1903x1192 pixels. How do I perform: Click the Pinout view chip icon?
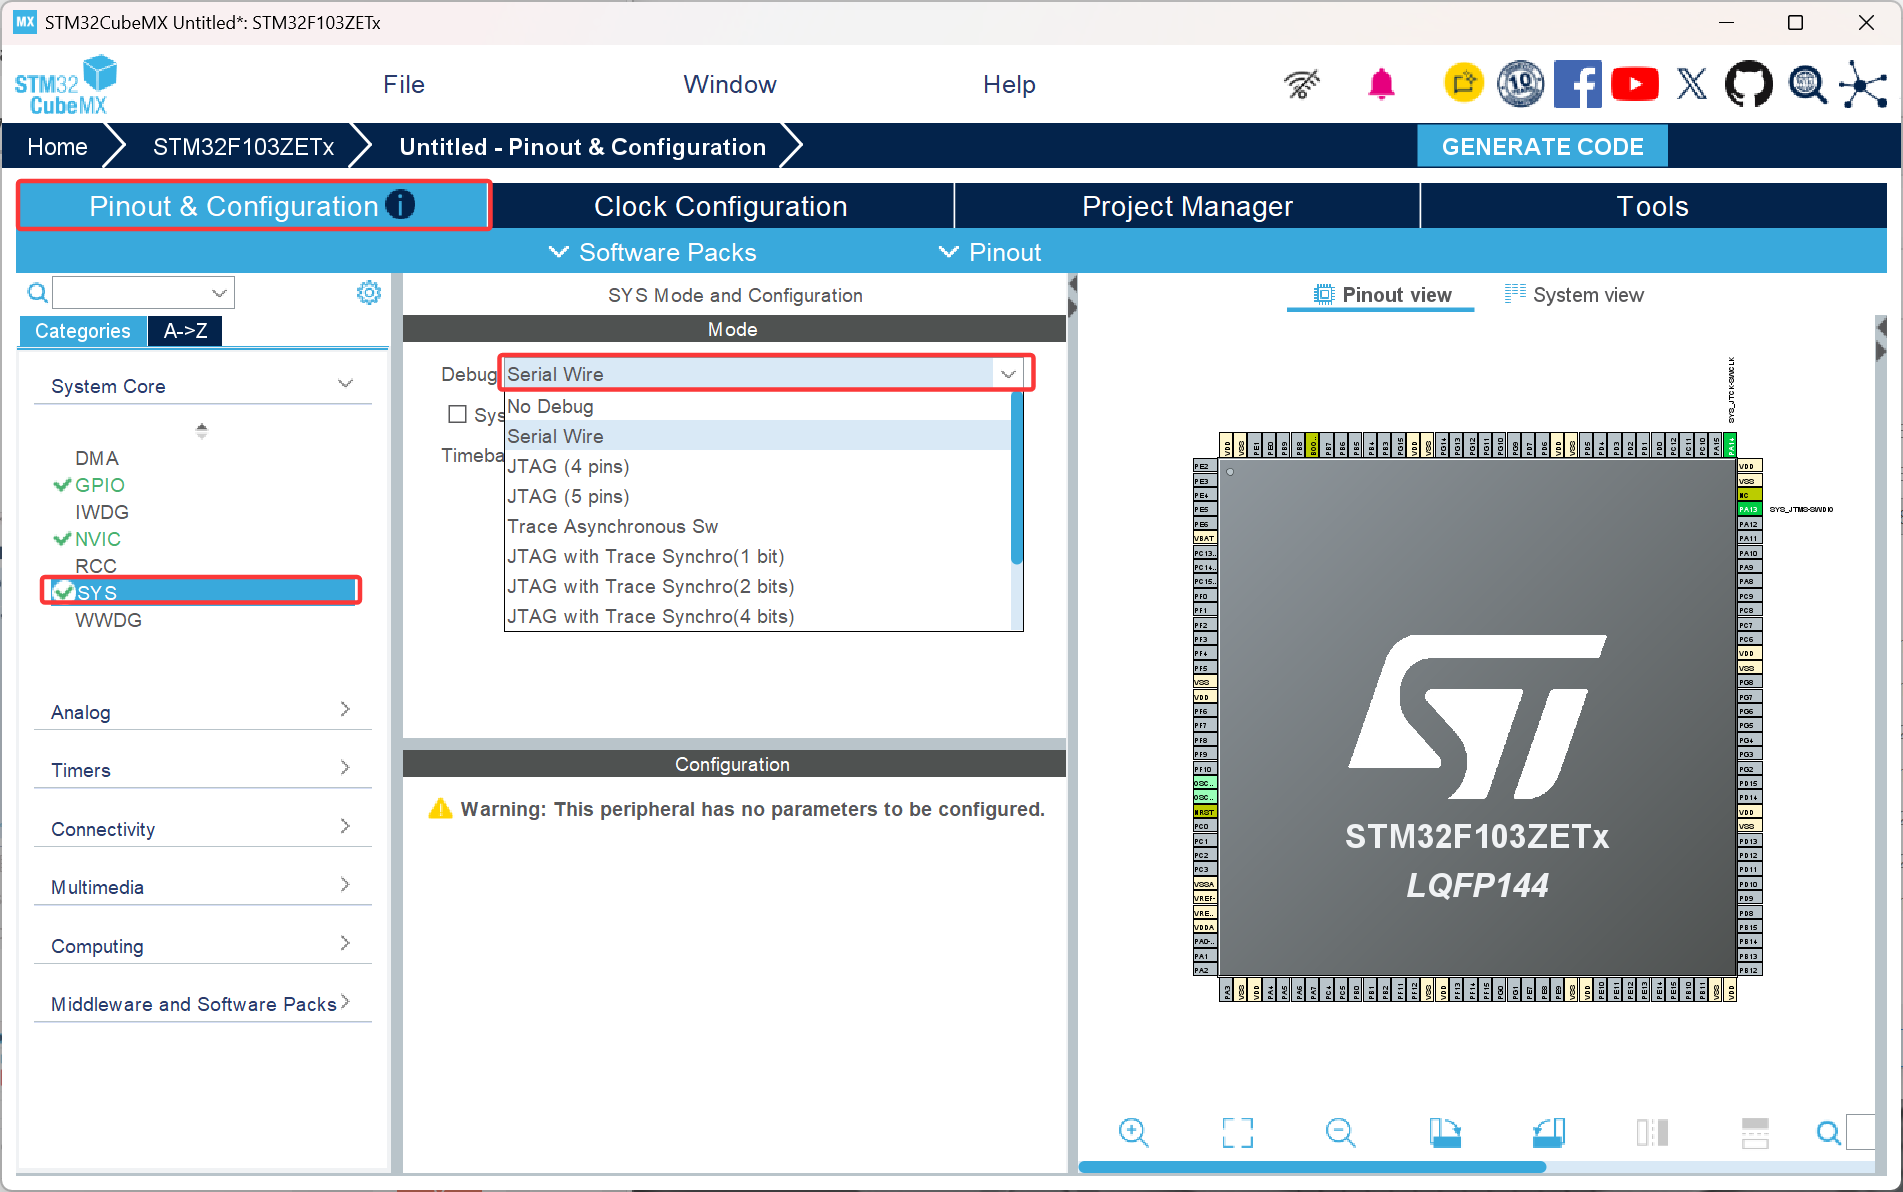pyautogui.click(x=1324, y=295)
